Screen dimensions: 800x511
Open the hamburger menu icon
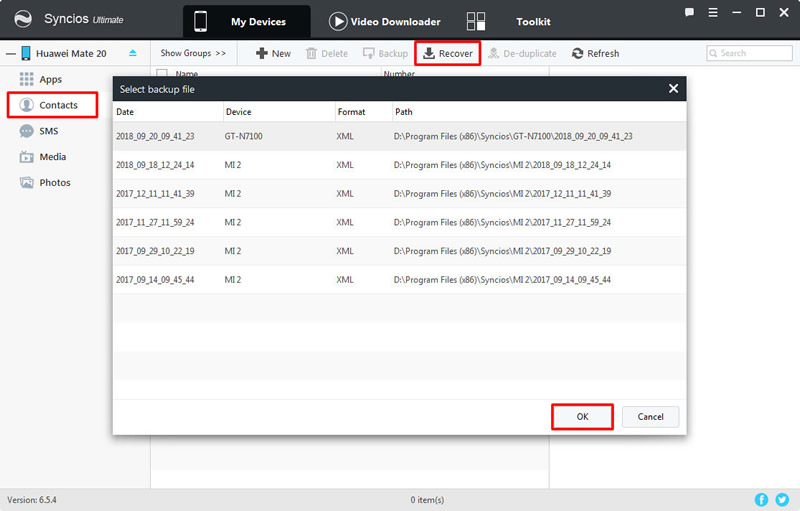pyautogui.click(x=713, y=12)
